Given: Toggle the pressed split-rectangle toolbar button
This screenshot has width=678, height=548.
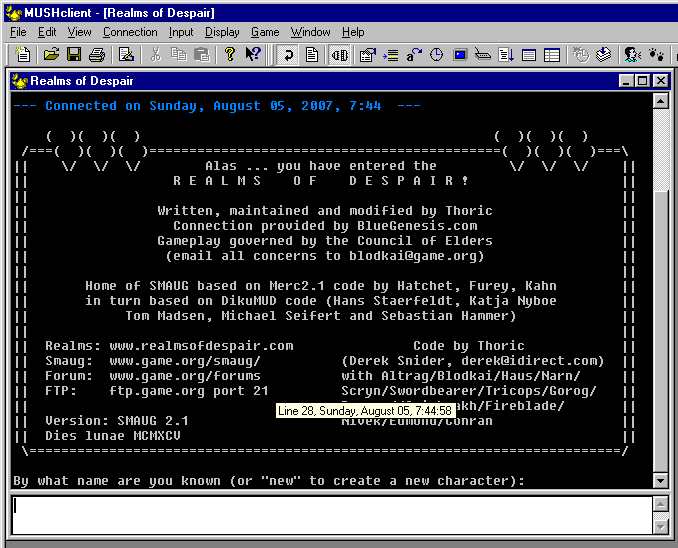Looking at the screenshot, I should 339,55.
